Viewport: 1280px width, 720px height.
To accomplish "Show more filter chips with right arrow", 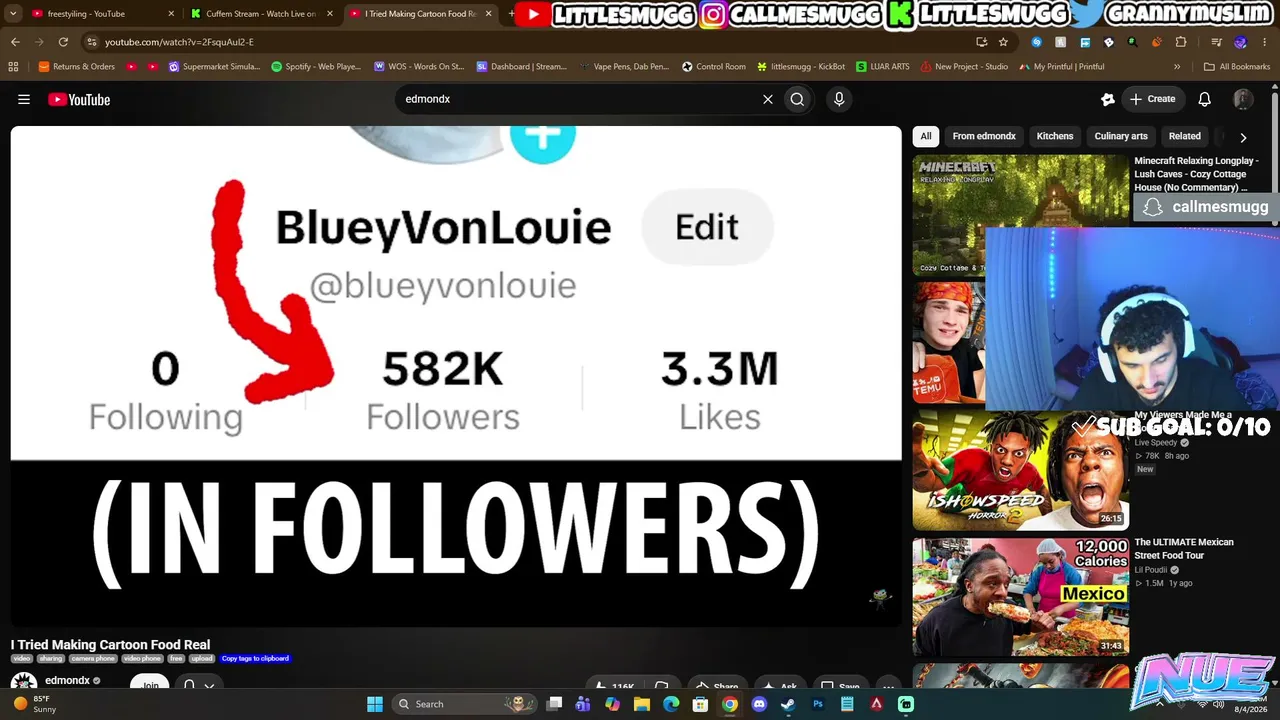I will pyautogui.click(x=1243, y=137).
